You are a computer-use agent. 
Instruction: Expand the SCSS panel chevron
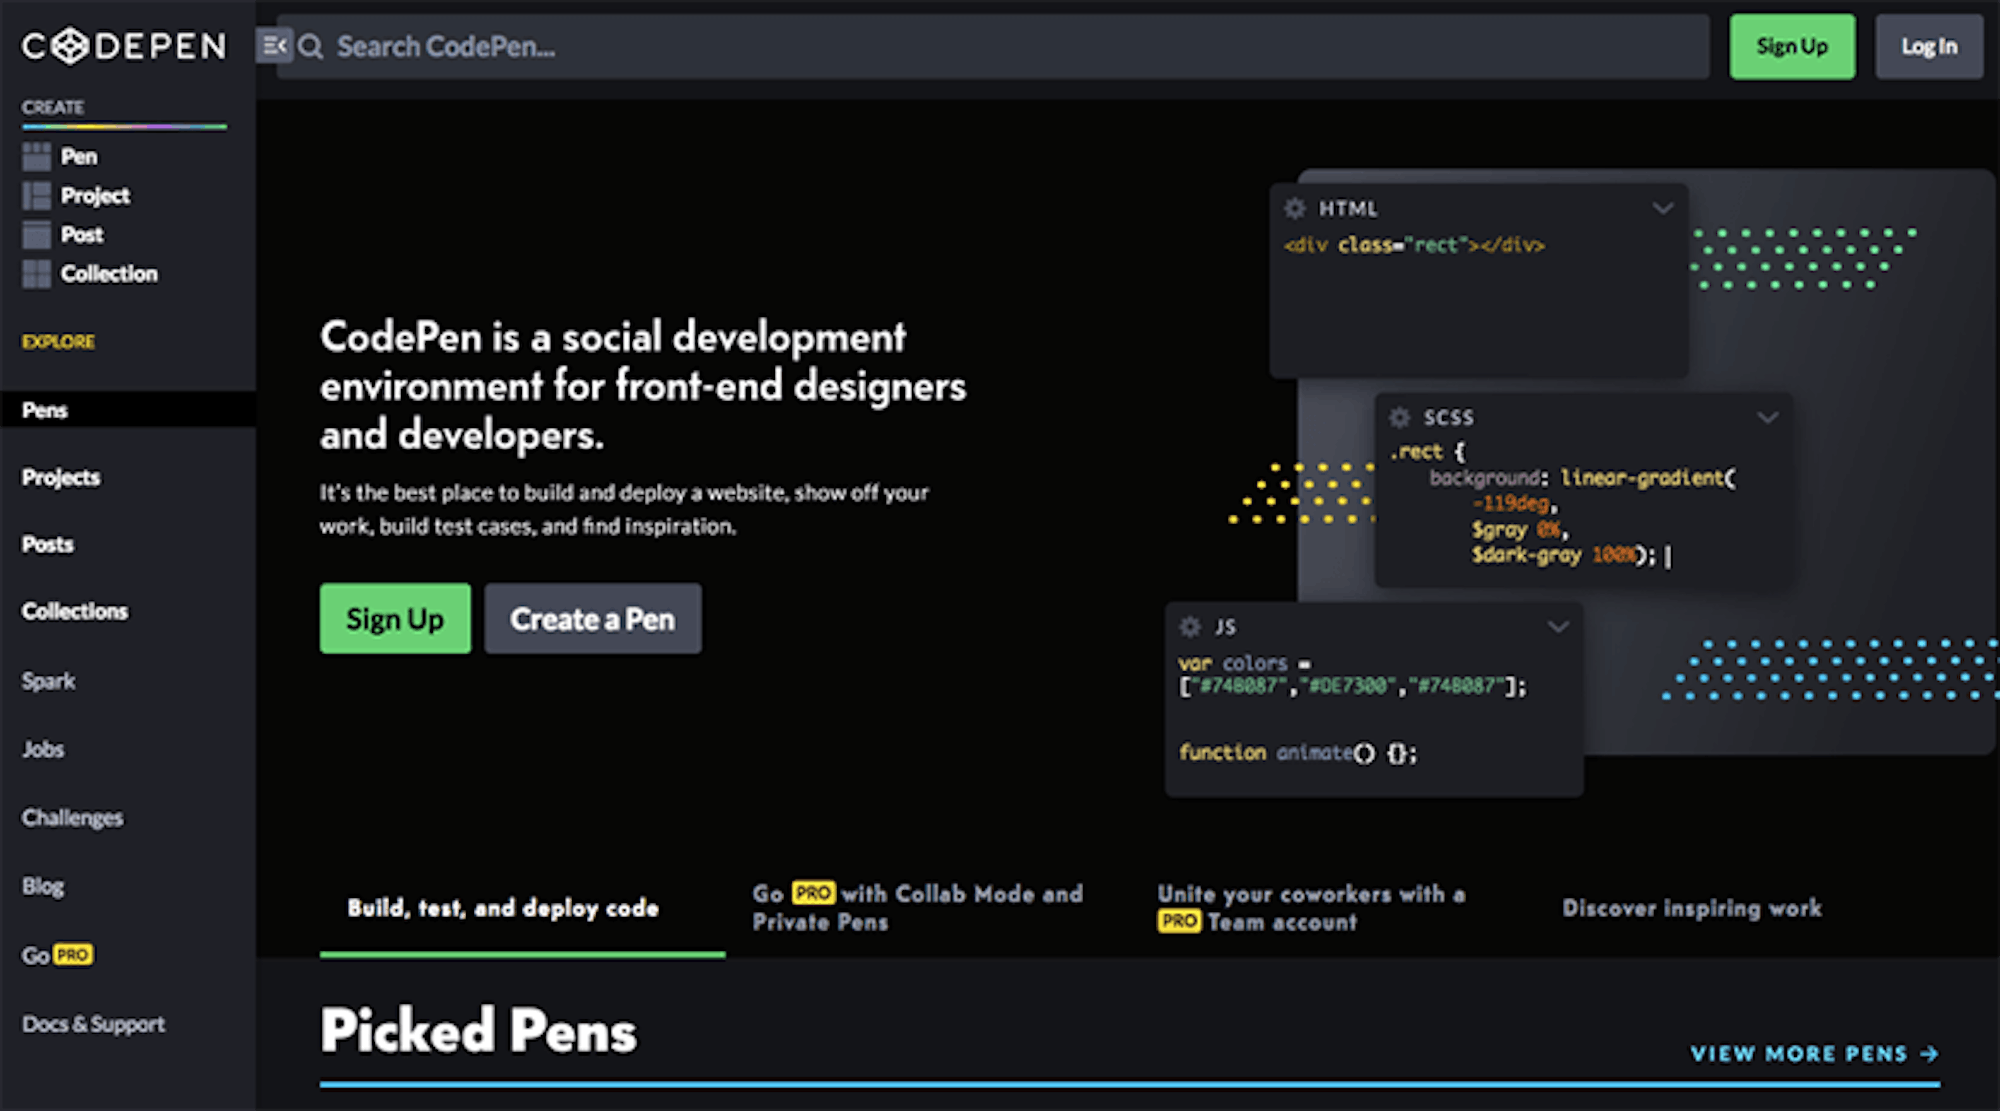(x=1767, y=417)
